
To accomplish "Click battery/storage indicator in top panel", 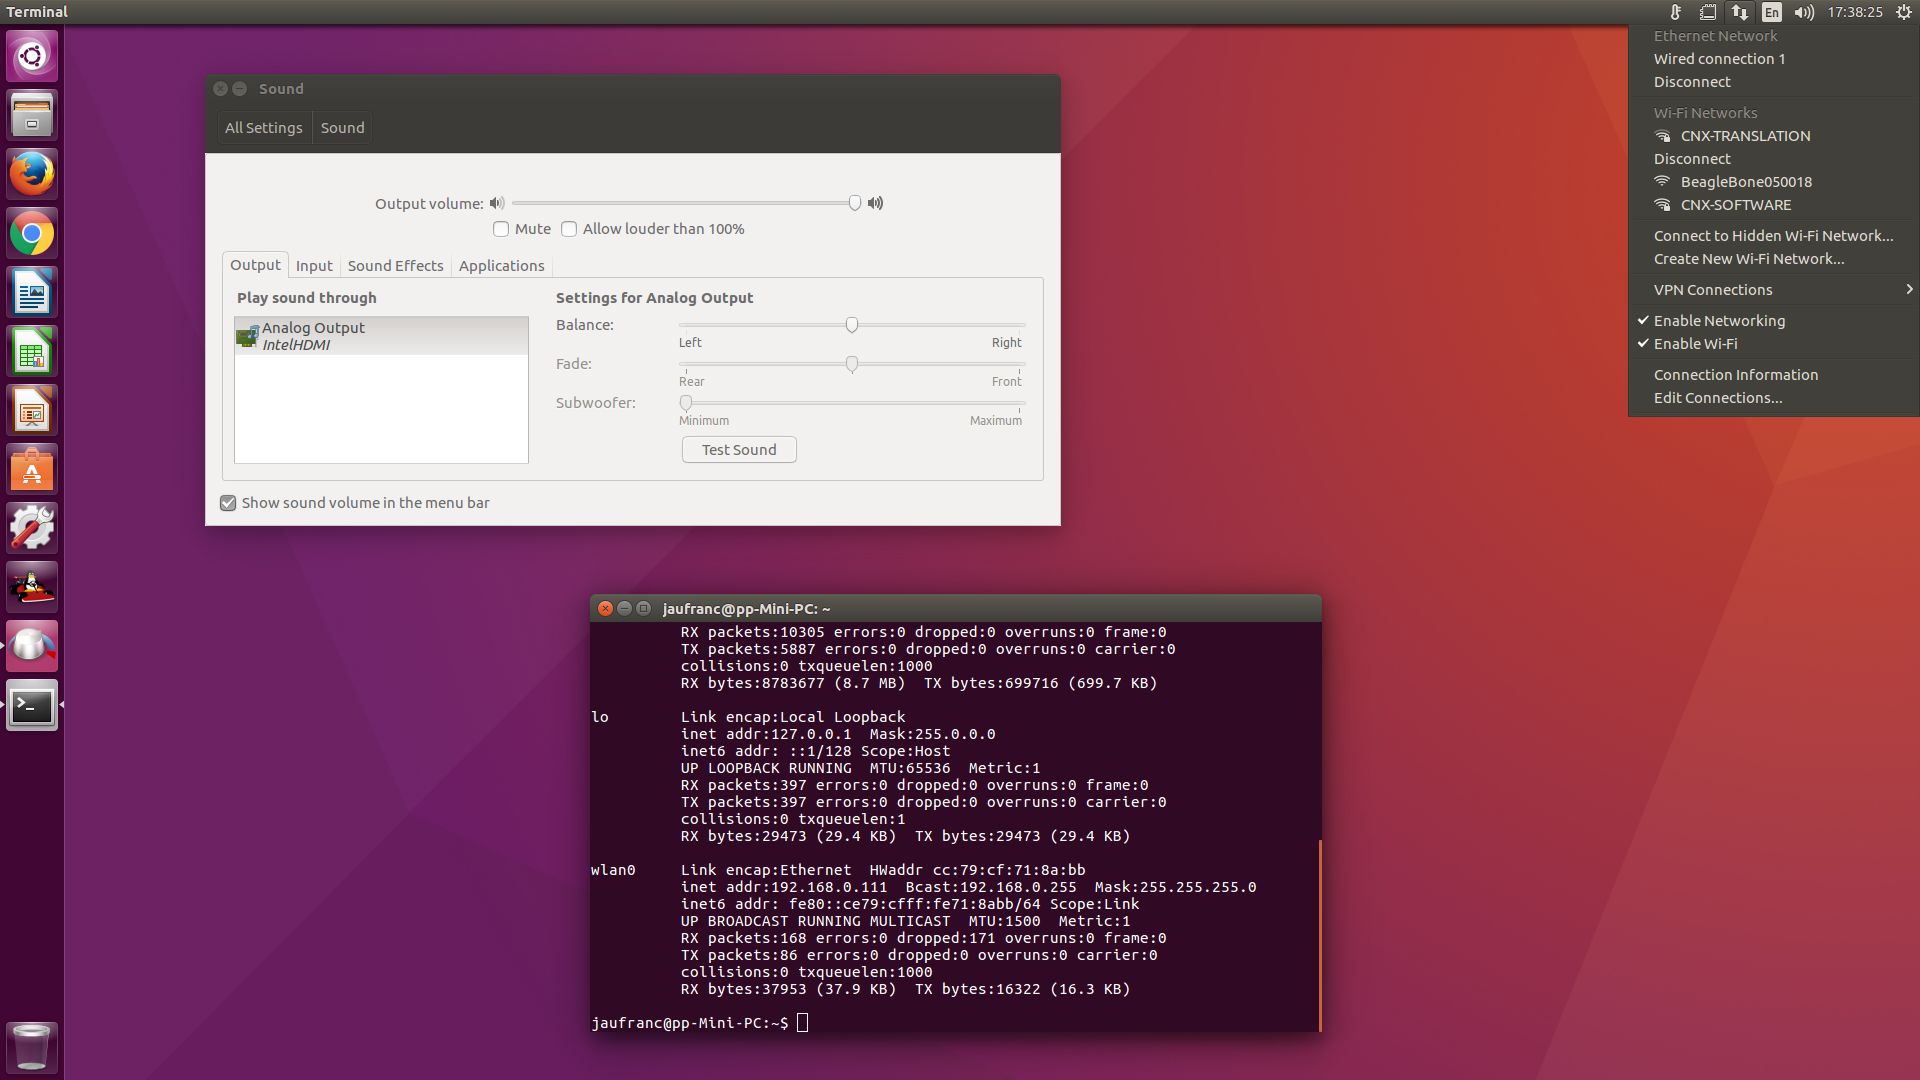I will click(x=1708, y=12).
